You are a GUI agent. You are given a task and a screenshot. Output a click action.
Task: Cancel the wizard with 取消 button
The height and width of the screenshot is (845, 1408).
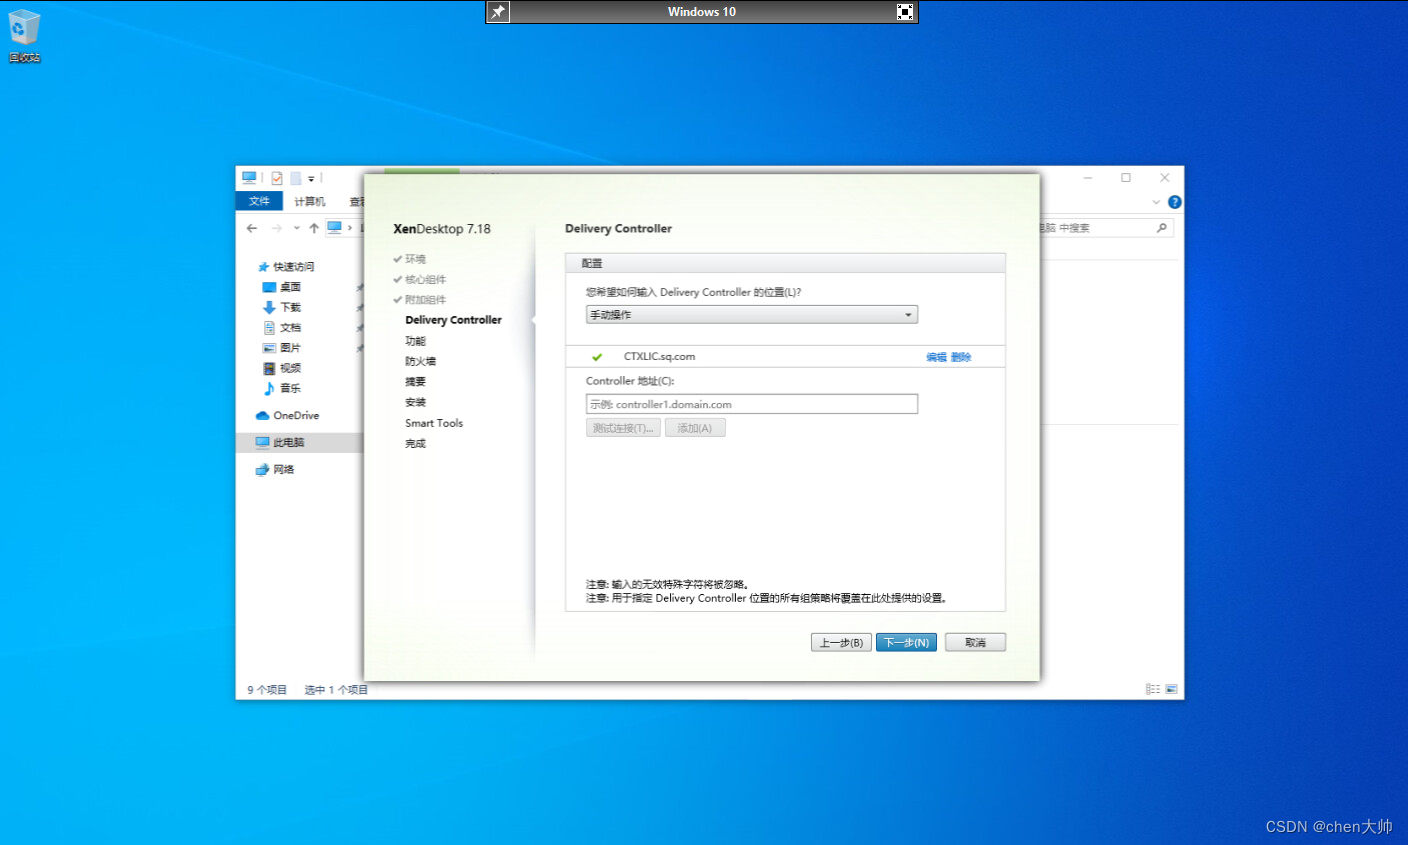(x=975, y=642)
